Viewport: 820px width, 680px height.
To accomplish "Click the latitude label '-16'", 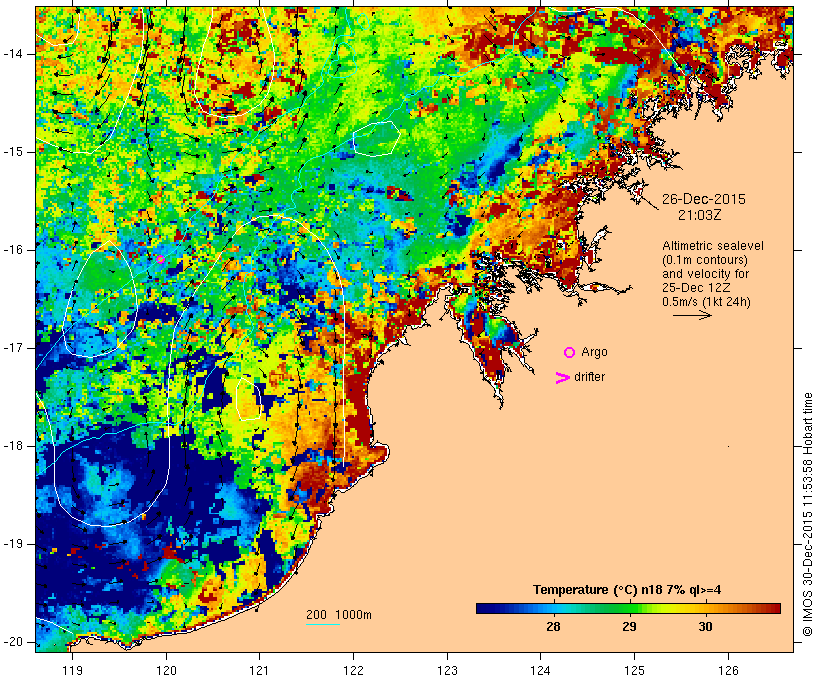I will click(x=12, y=250).
